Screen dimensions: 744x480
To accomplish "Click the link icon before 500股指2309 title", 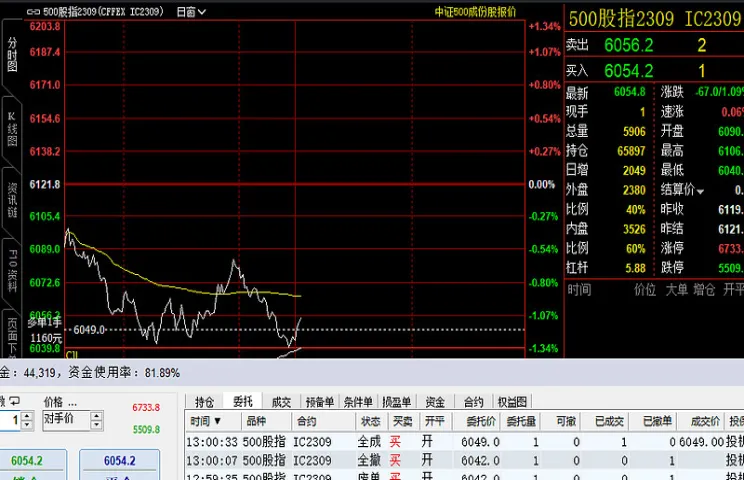I will pos(33,12).
